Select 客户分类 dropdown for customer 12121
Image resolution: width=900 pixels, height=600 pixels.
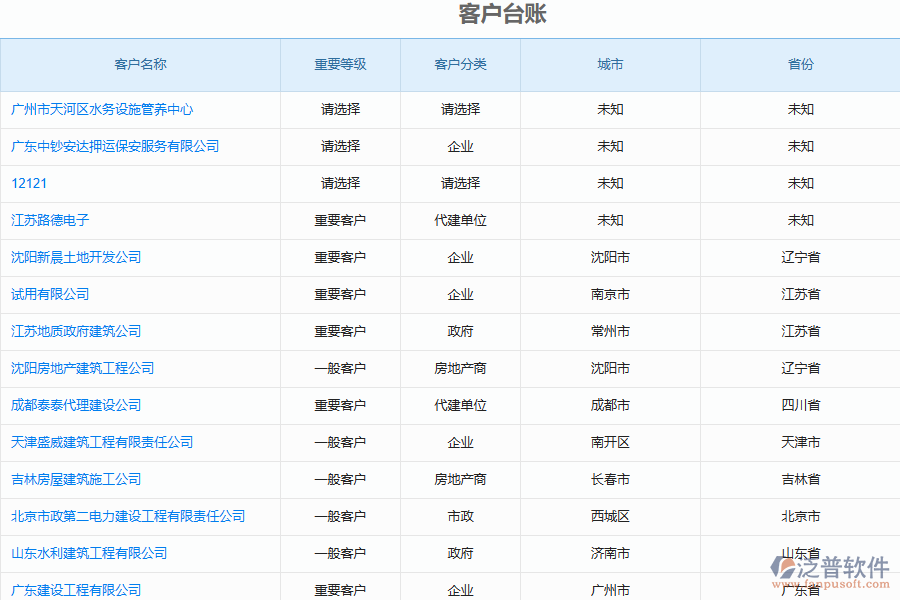(460, 183)
